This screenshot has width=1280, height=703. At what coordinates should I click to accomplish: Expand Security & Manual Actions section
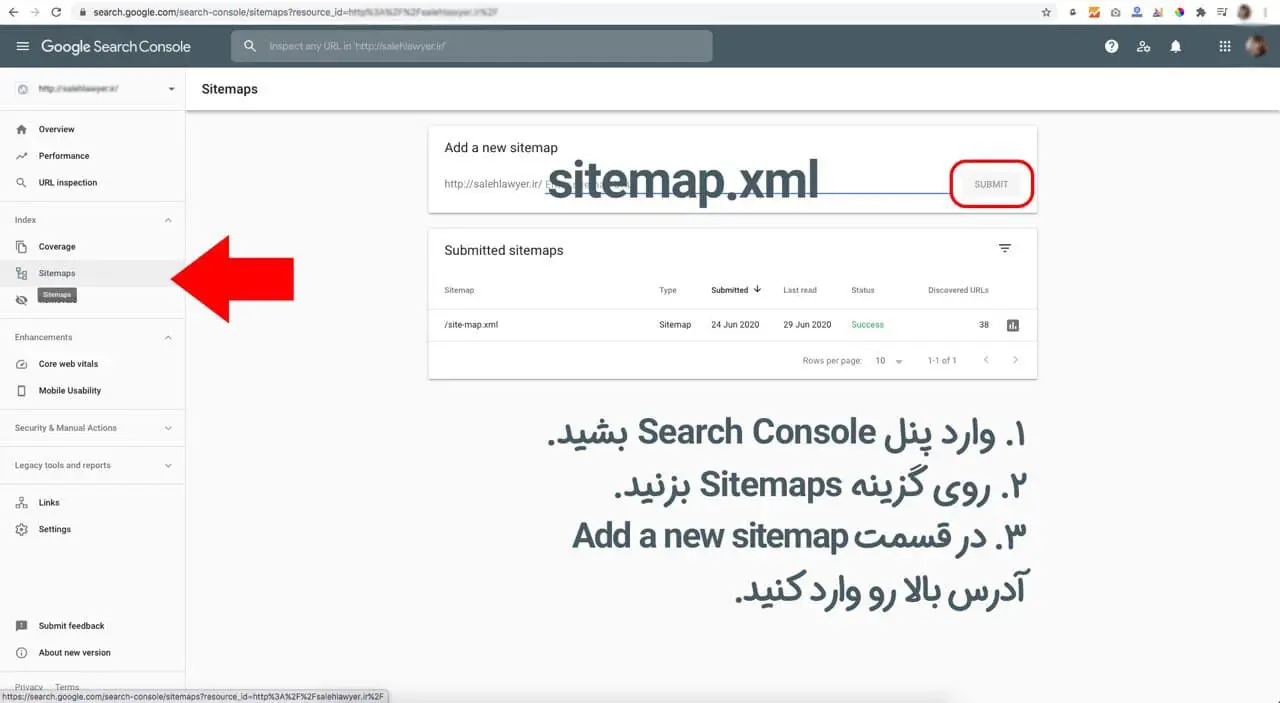pos(168,428)
